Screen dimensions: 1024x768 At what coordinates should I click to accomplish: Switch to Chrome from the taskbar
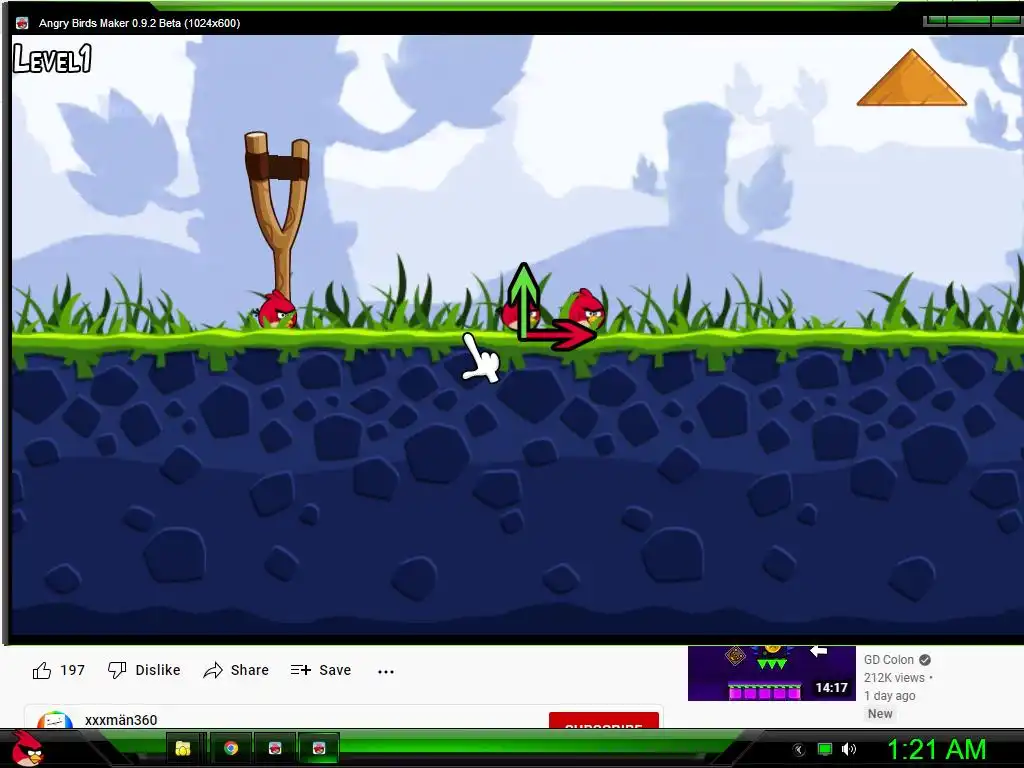[x=231, y=748]
